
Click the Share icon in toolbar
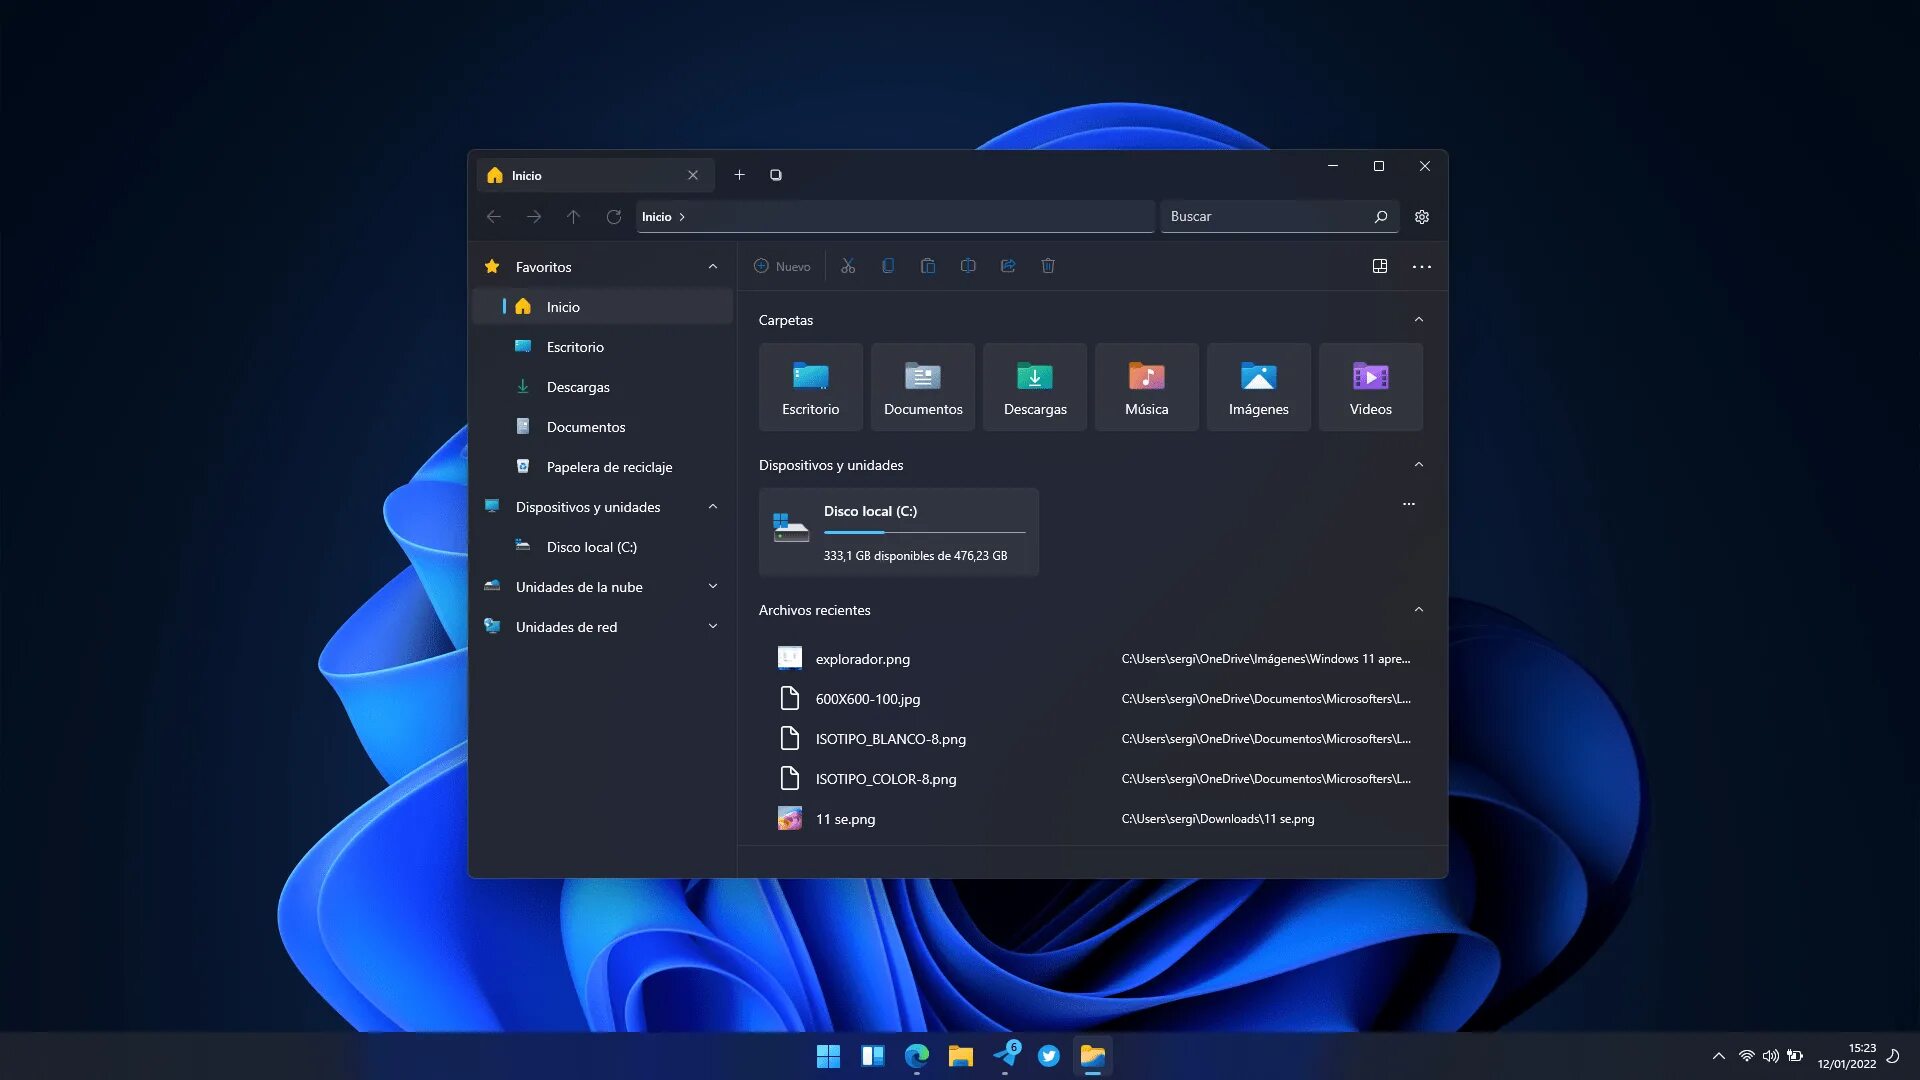[x=1008, y=266]
